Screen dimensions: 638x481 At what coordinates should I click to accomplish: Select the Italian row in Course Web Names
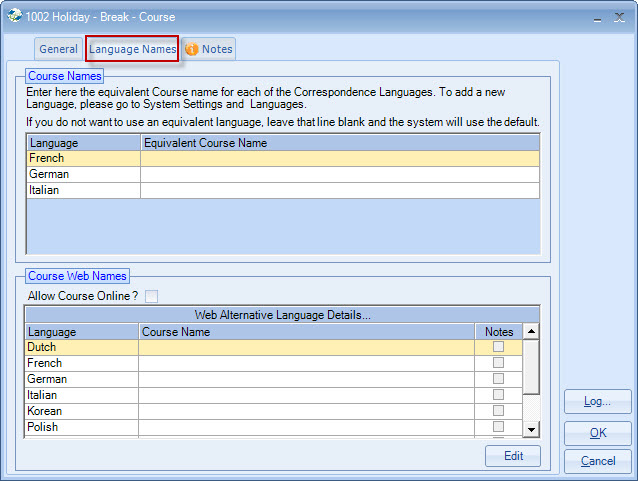pyautogui.click(x=274, y=395)
